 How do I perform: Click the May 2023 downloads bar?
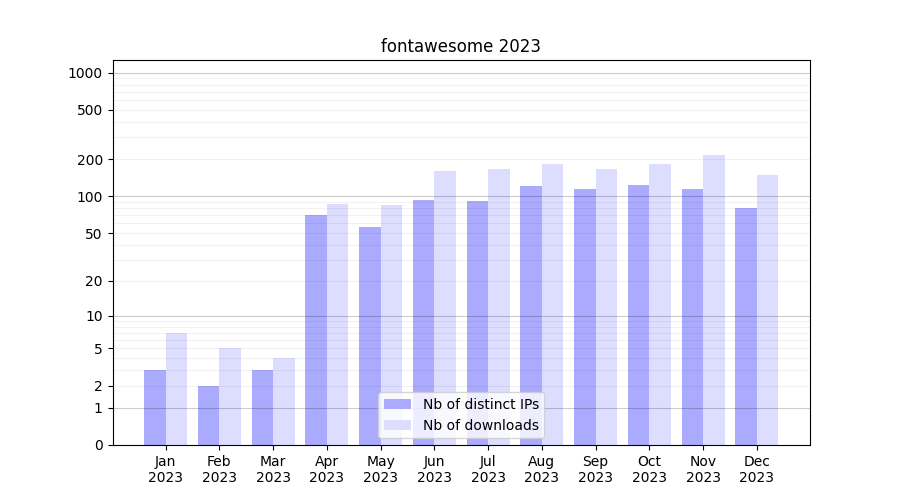(x=391, y=325)
